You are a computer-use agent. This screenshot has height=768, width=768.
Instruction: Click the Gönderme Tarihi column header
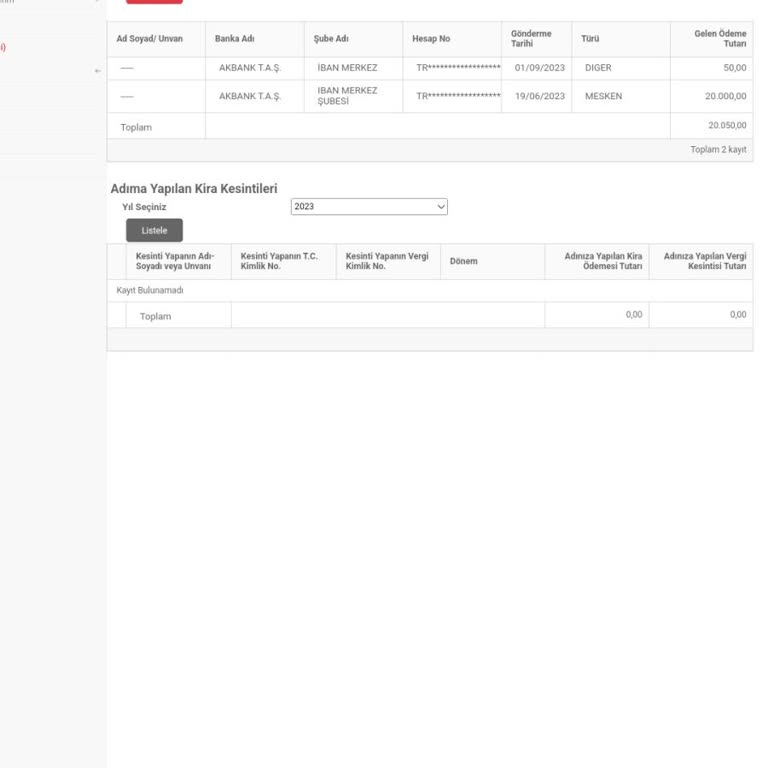(x=531, y=39)
